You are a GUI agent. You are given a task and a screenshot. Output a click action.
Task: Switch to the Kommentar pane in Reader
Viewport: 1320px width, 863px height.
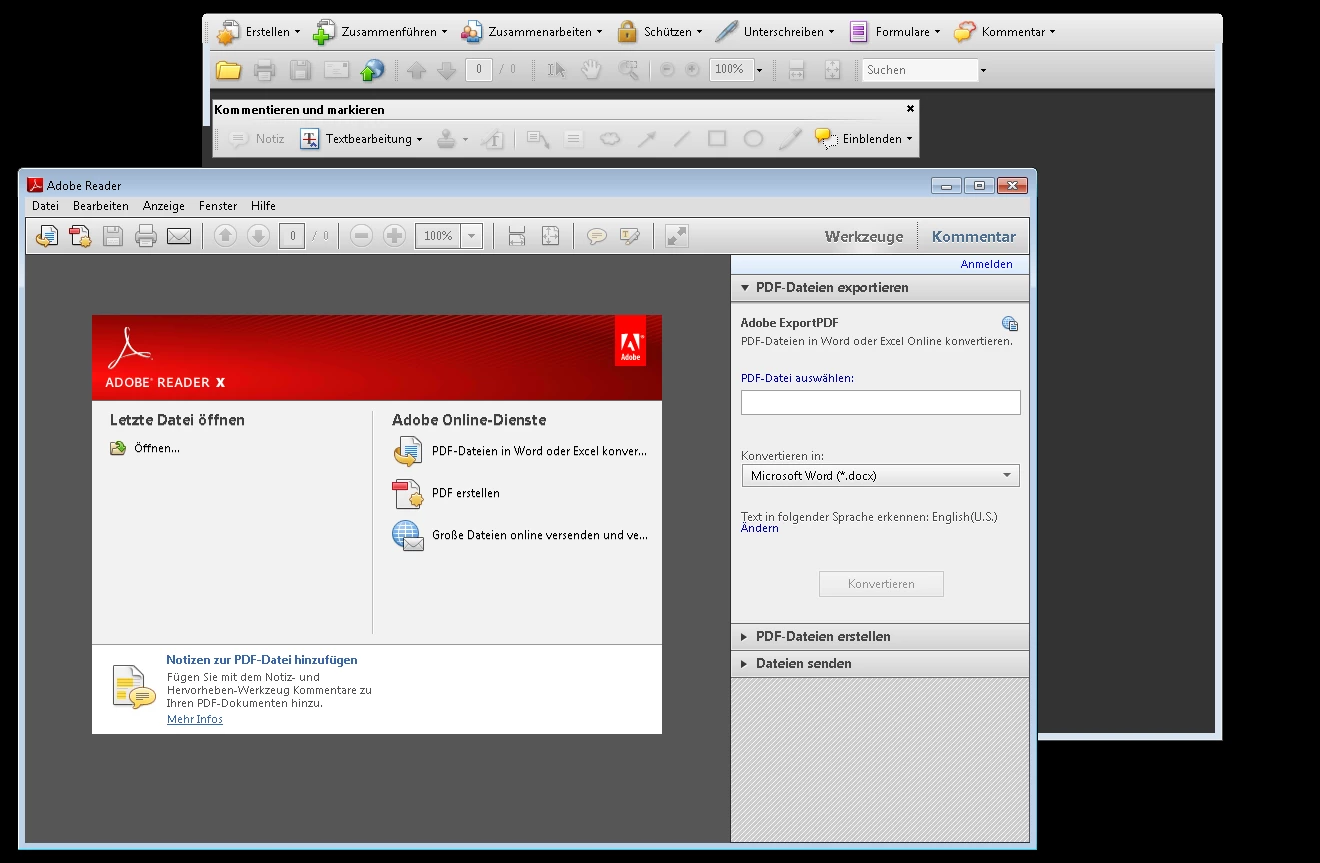[x=974, y=237]
